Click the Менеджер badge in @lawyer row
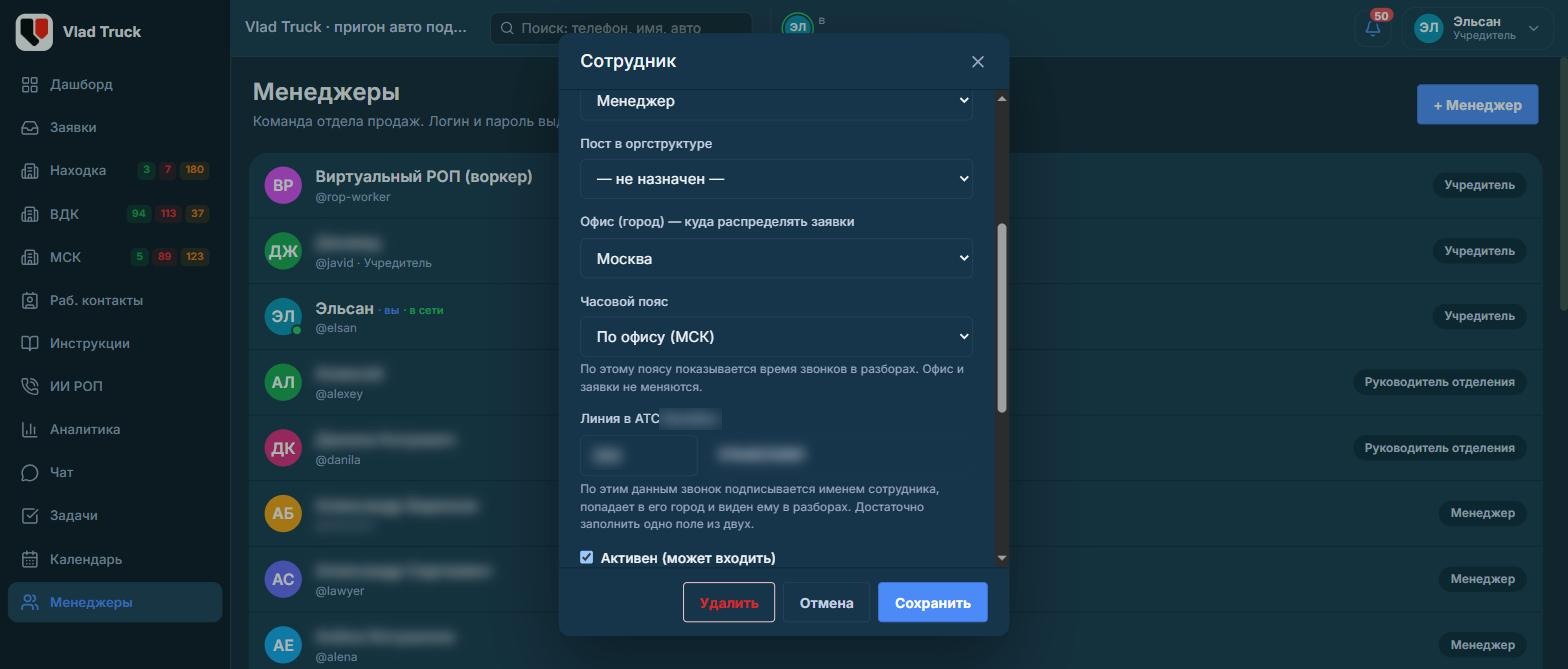Viewport: 1568px width, 669px height. pos(1483,579)
